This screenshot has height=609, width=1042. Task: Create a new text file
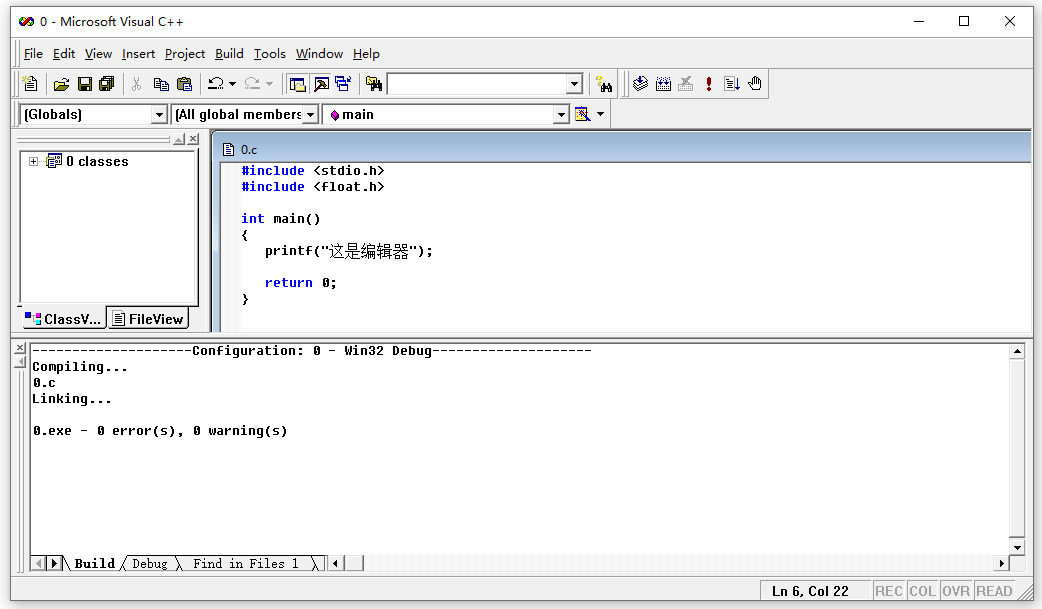coord(30,84)
